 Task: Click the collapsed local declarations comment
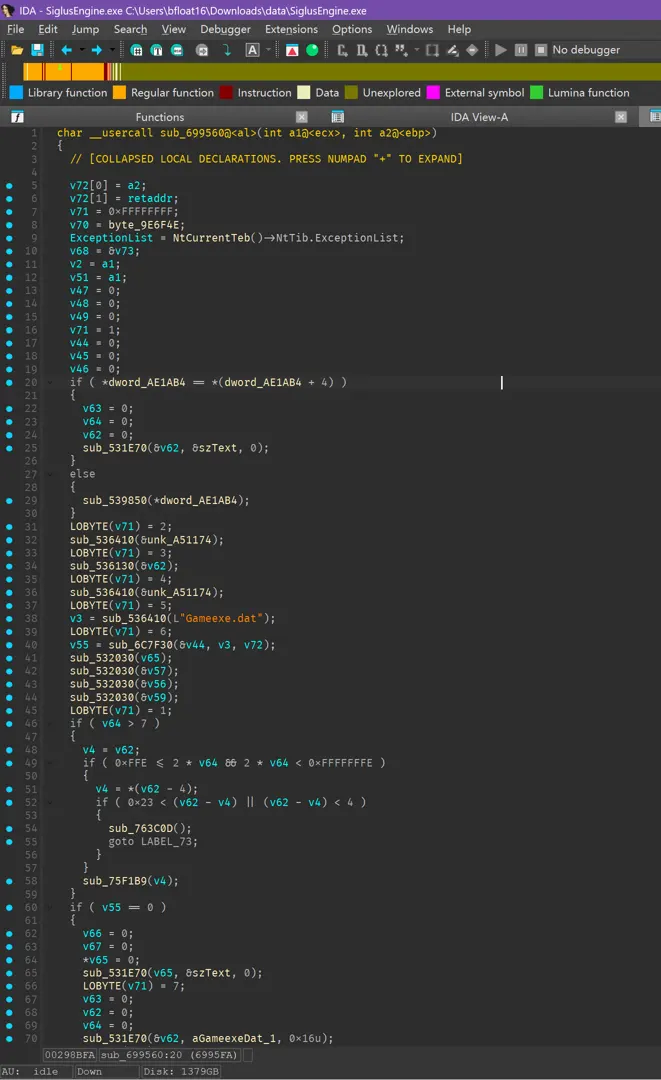[x=266, y=159]
